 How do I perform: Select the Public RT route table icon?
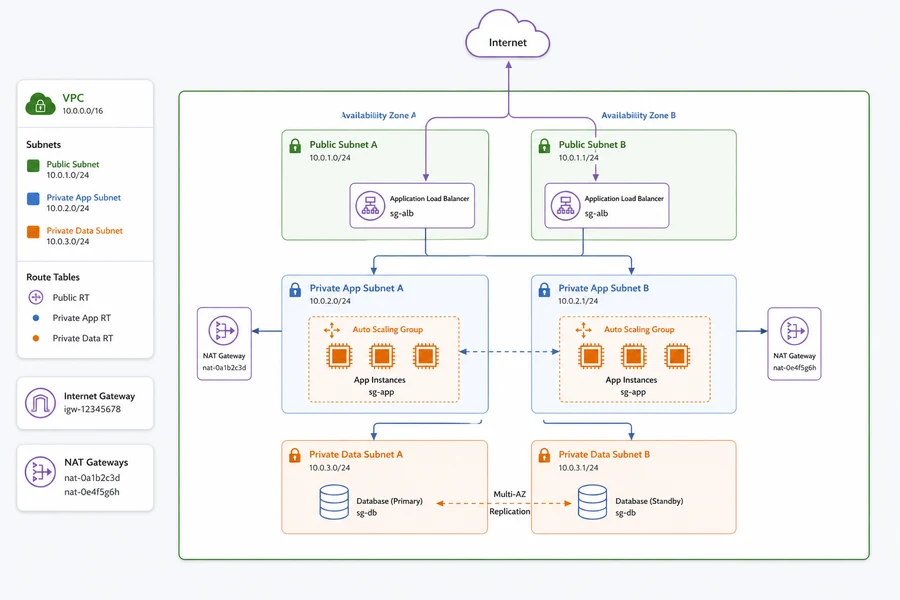[x=36, y=297]
